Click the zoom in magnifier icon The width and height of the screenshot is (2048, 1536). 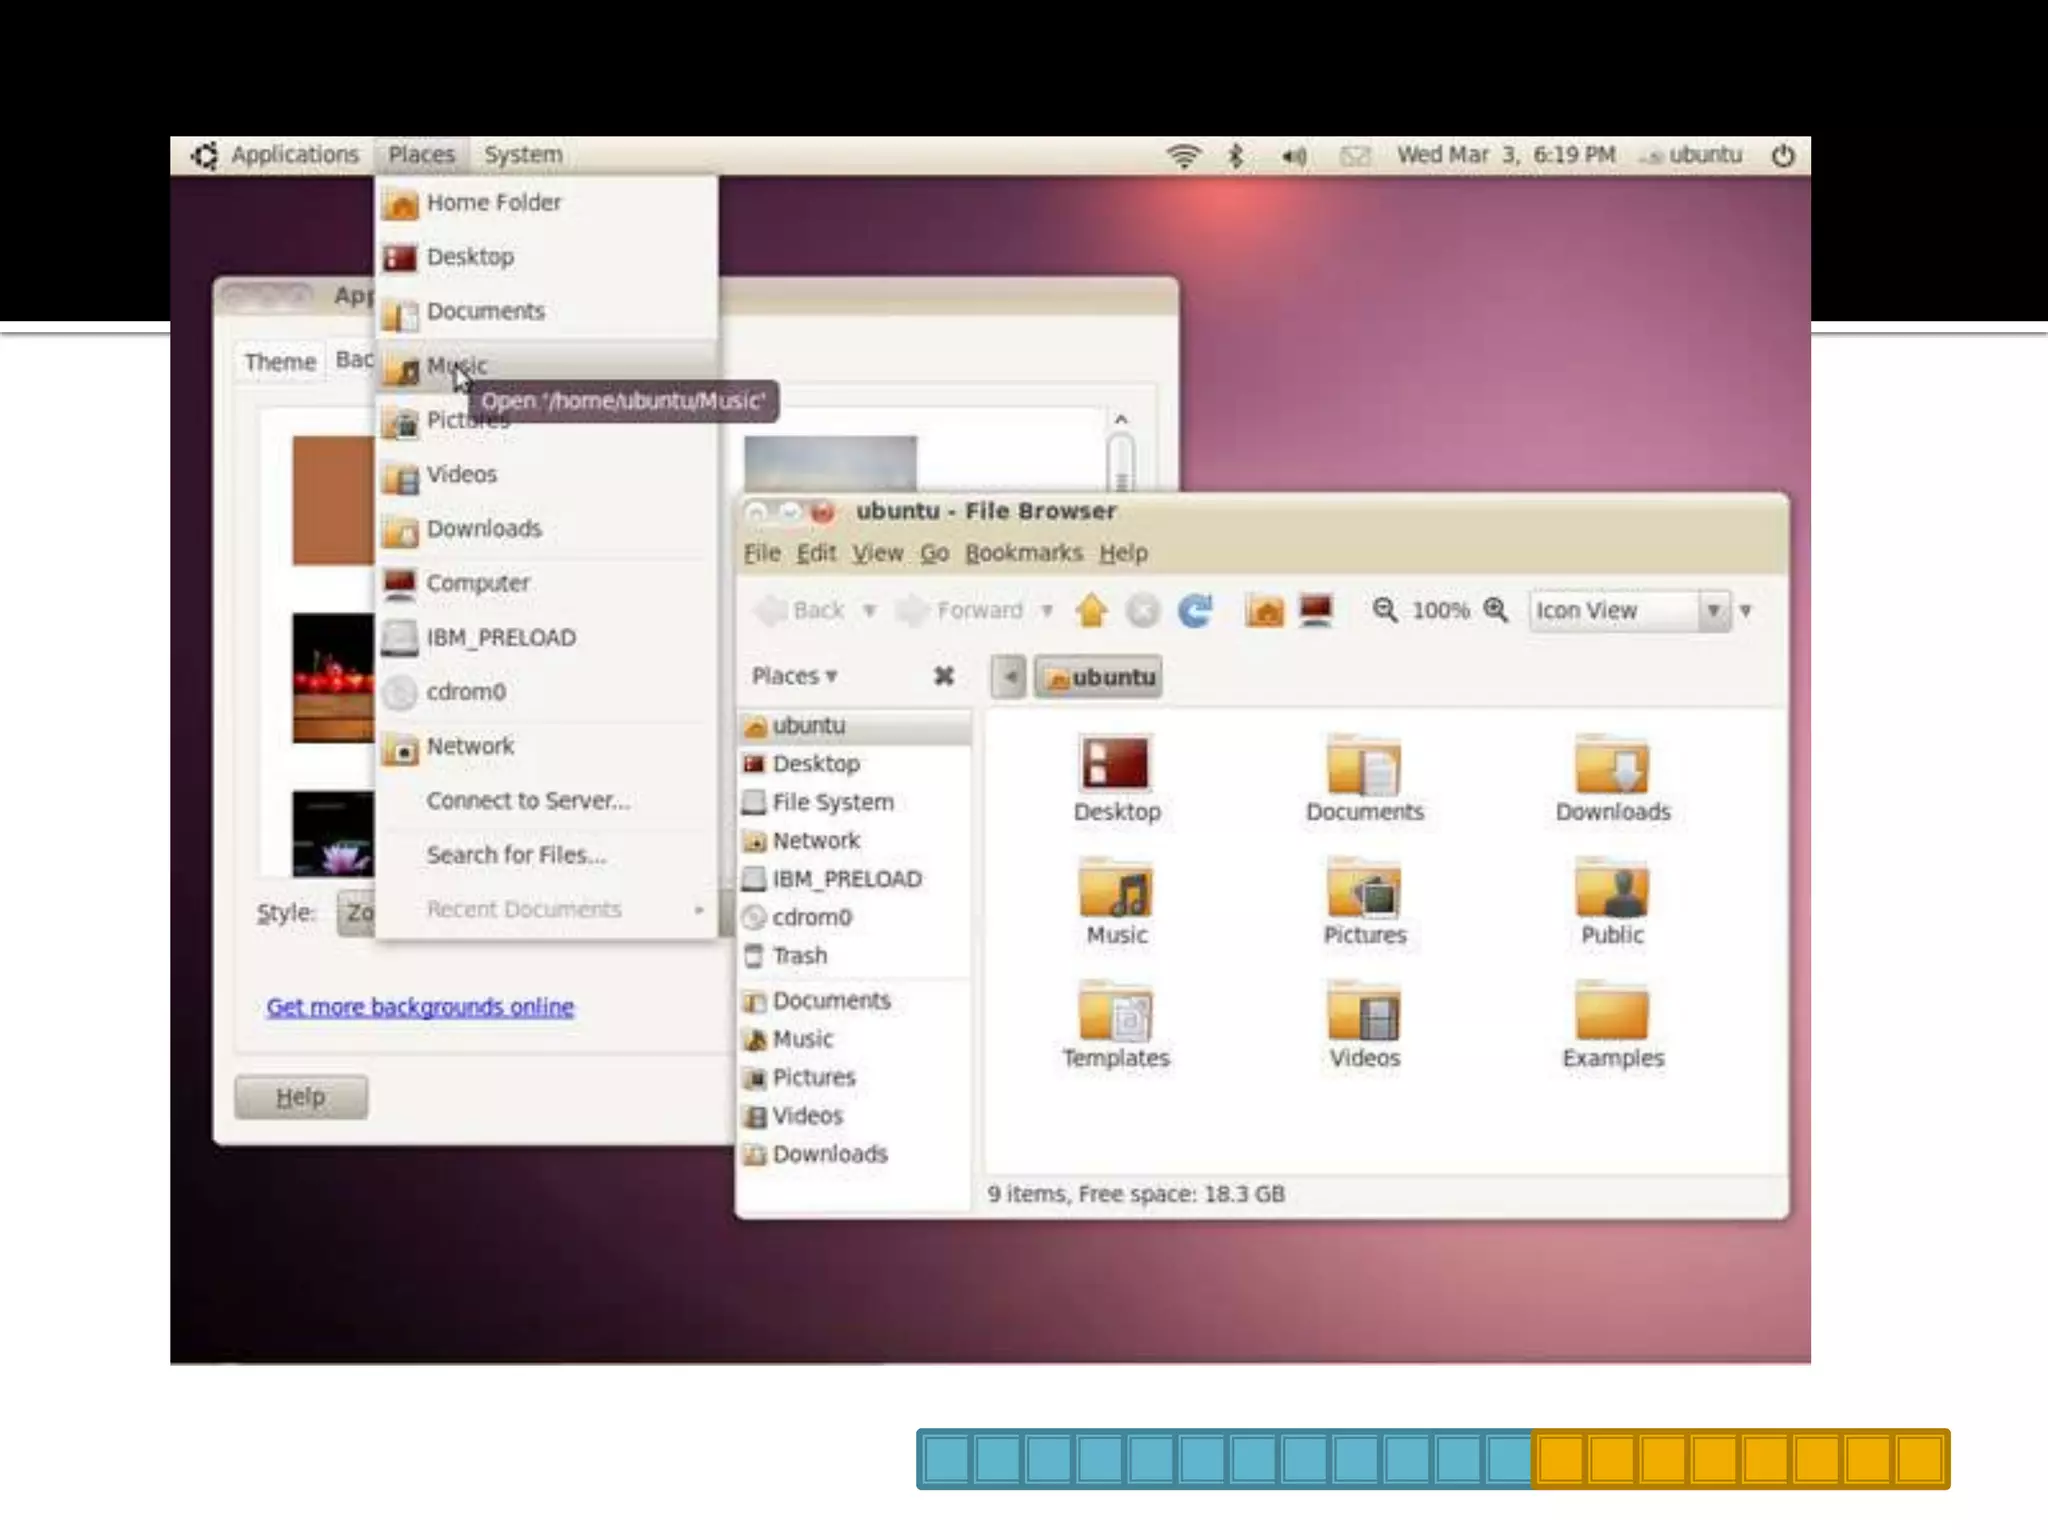1496,610
